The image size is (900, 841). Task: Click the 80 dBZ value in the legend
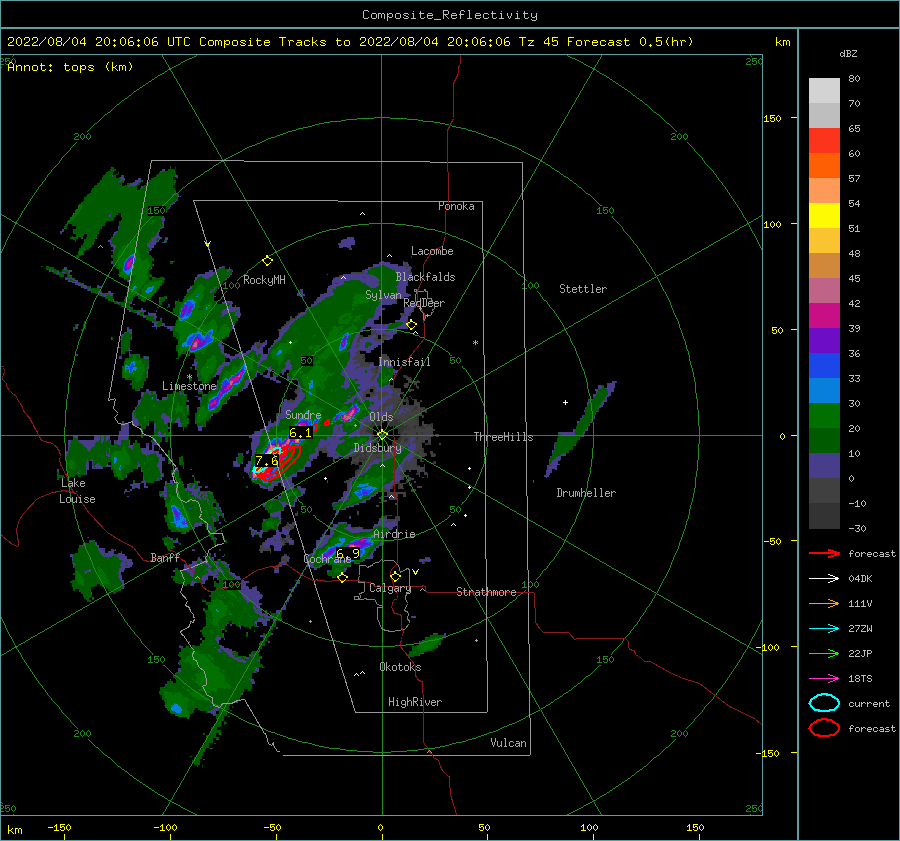(x=854, y=79)
